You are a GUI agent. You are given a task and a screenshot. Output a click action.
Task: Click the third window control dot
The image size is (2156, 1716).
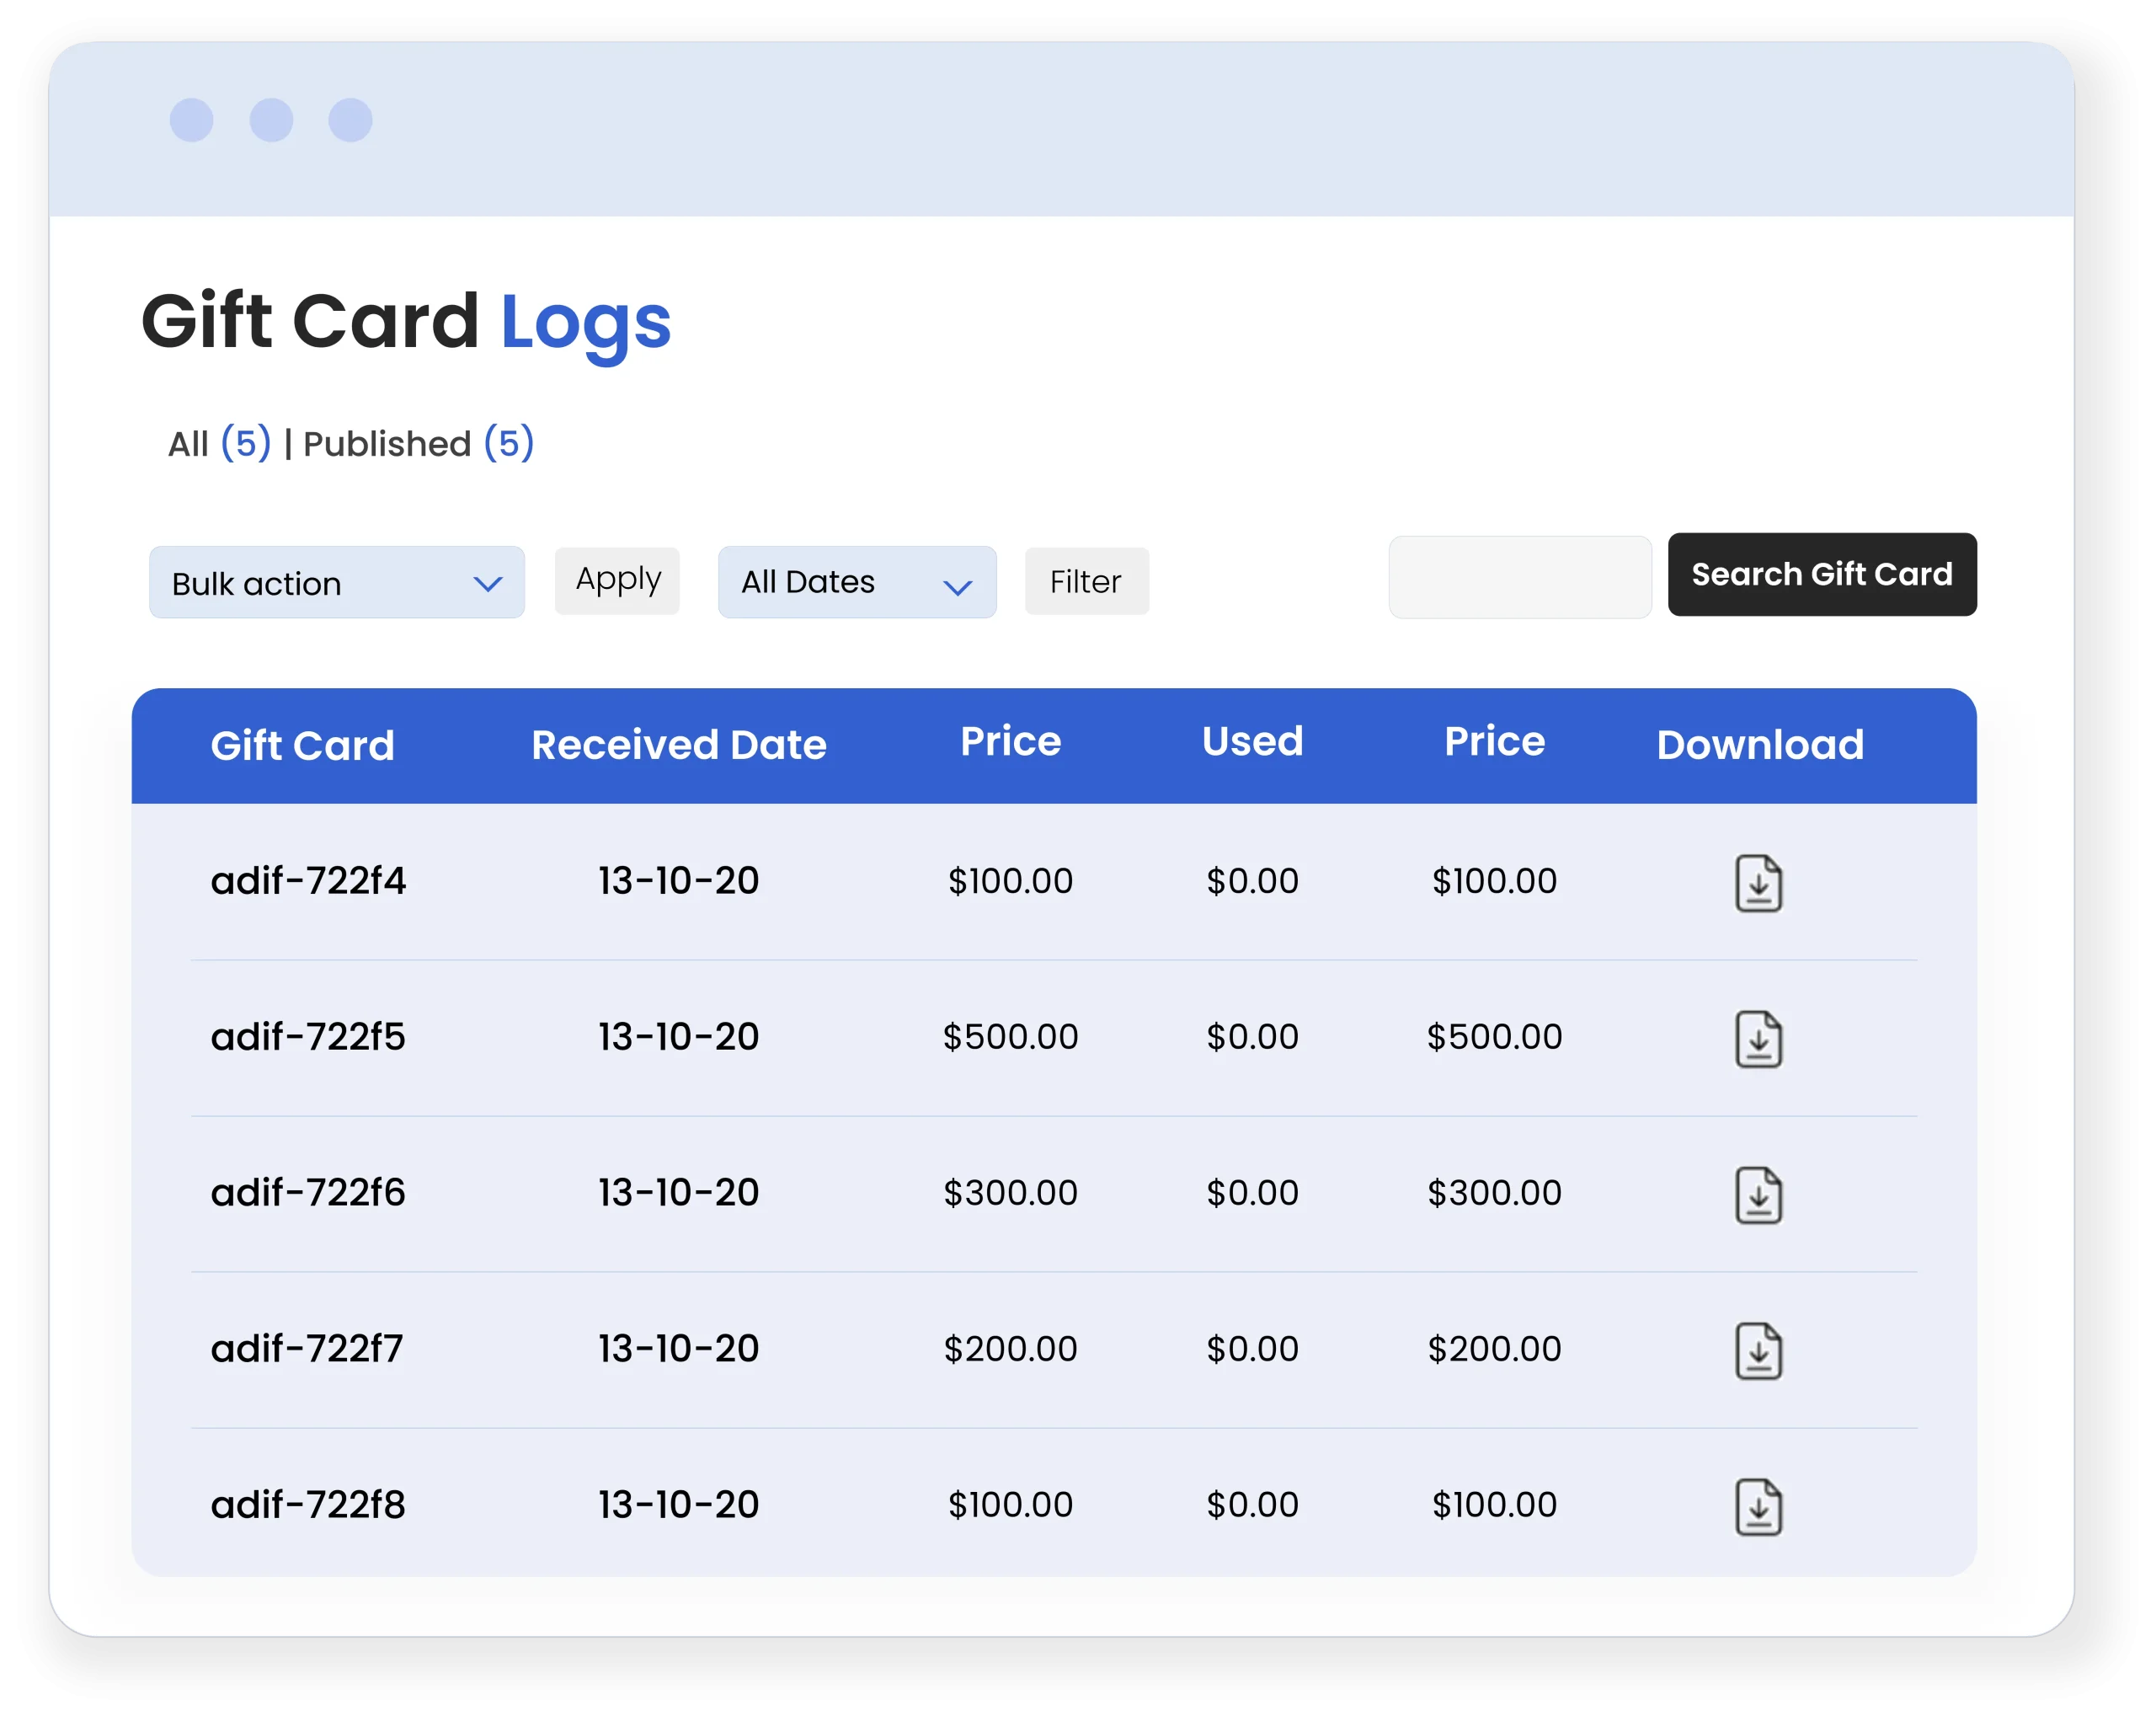[x=351, y=120]
